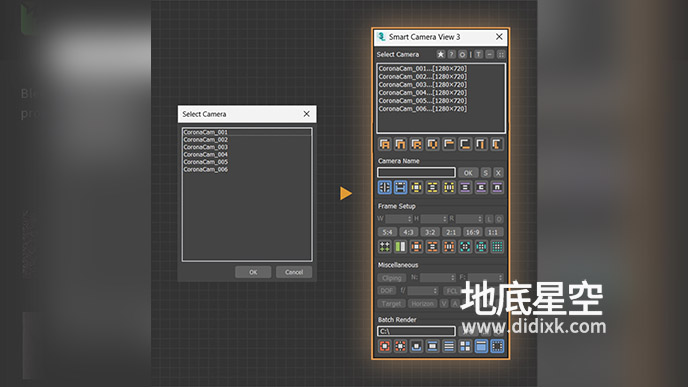Select CoronaCam_001 in Select Camera dialog
This screenshot has width=688, height=387.
(x=247, y=132)
